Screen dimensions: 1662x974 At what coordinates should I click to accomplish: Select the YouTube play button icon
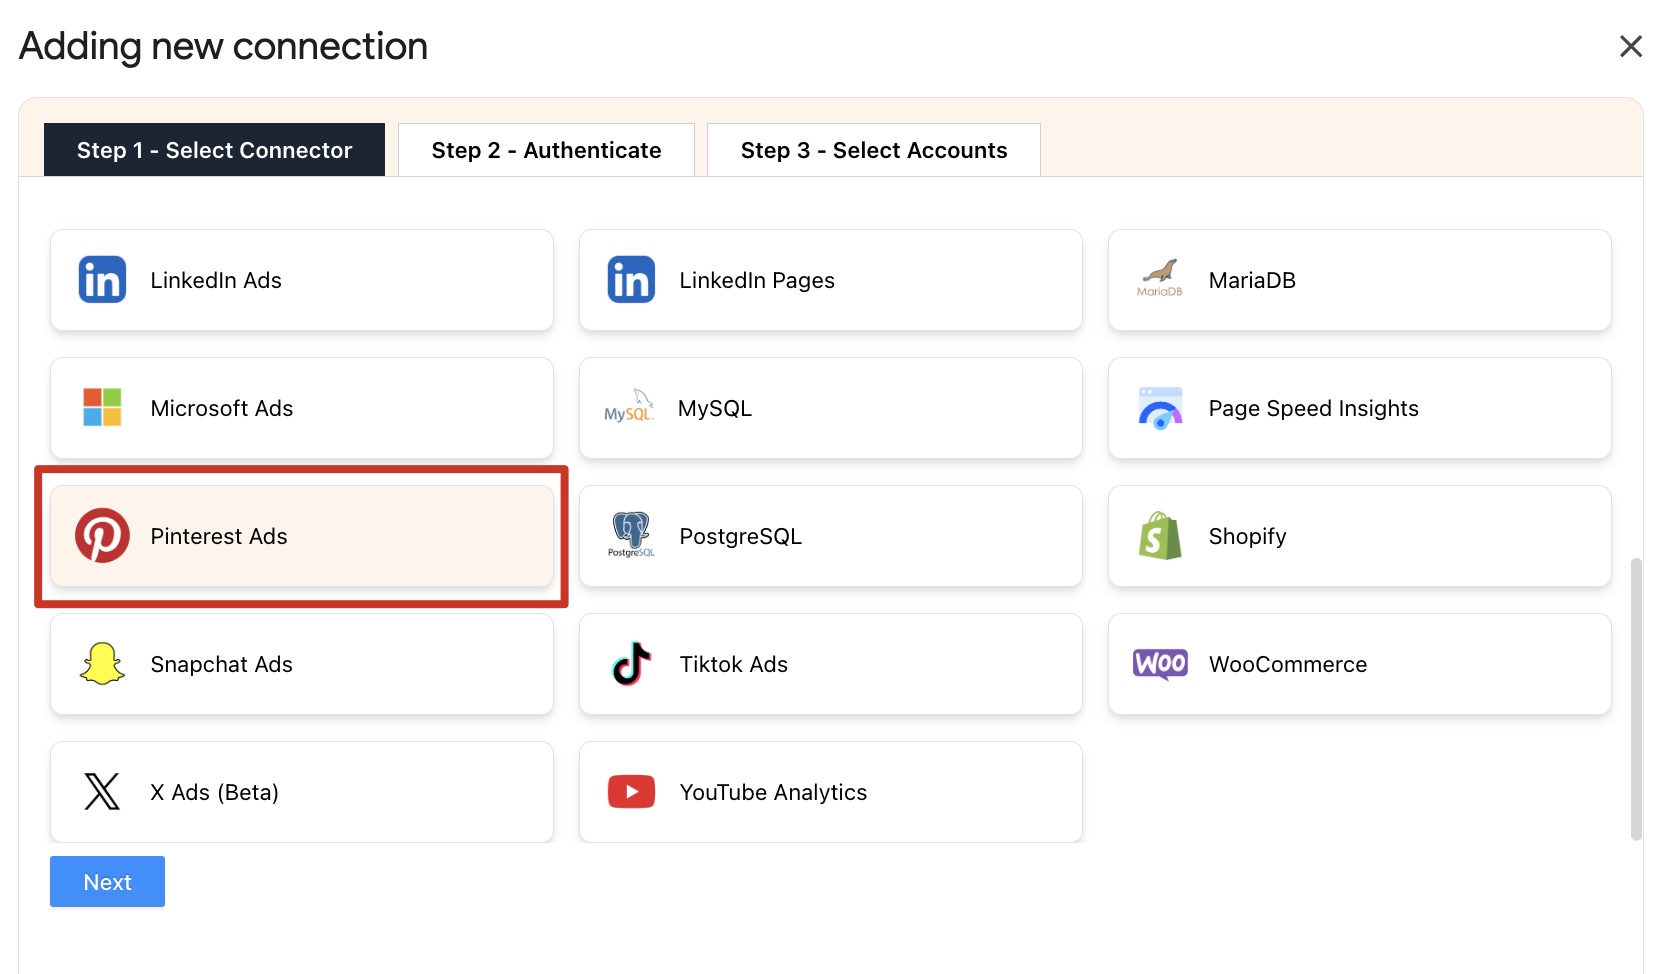631,792
